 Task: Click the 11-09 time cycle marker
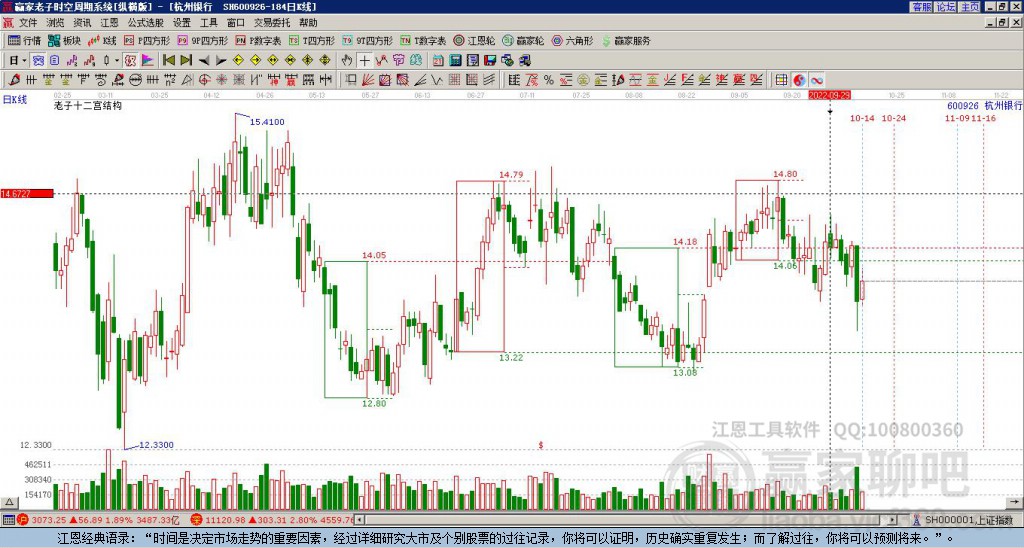[x=957, y=118]
